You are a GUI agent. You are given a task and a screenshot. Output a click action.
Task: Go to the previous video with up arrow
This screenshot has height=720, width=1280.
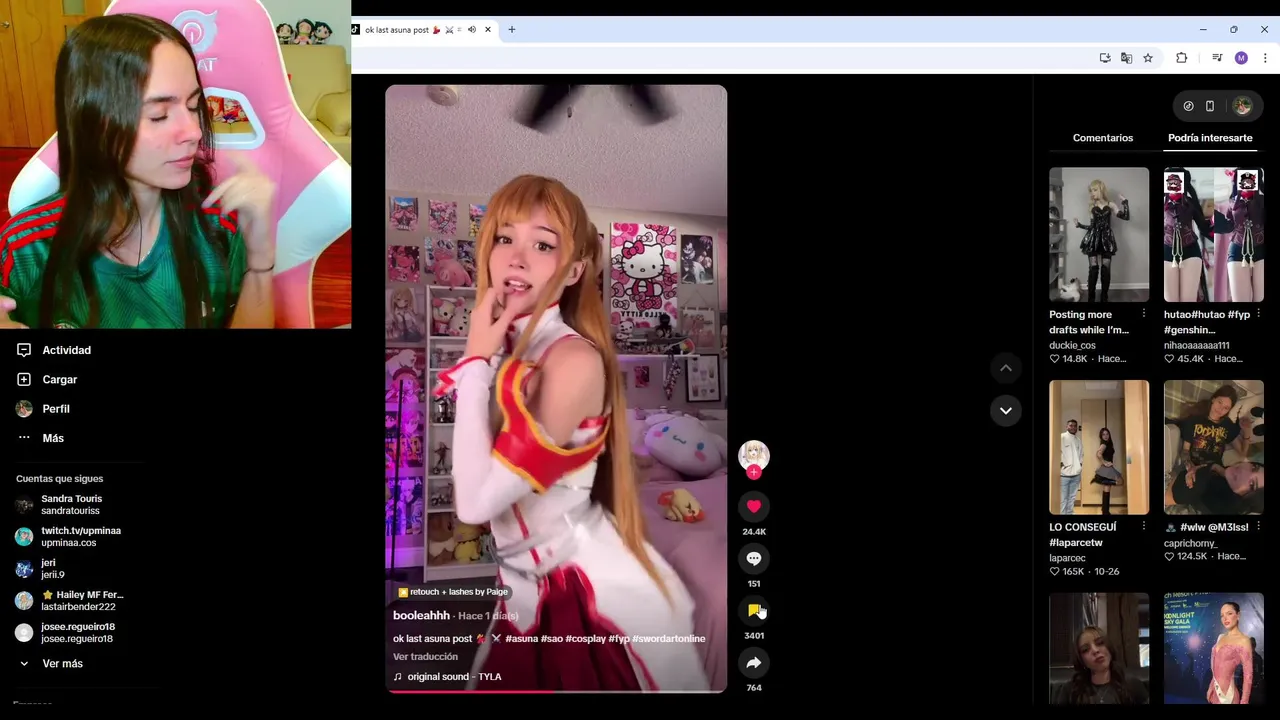pyautogui.click(x=1006, y=368)
